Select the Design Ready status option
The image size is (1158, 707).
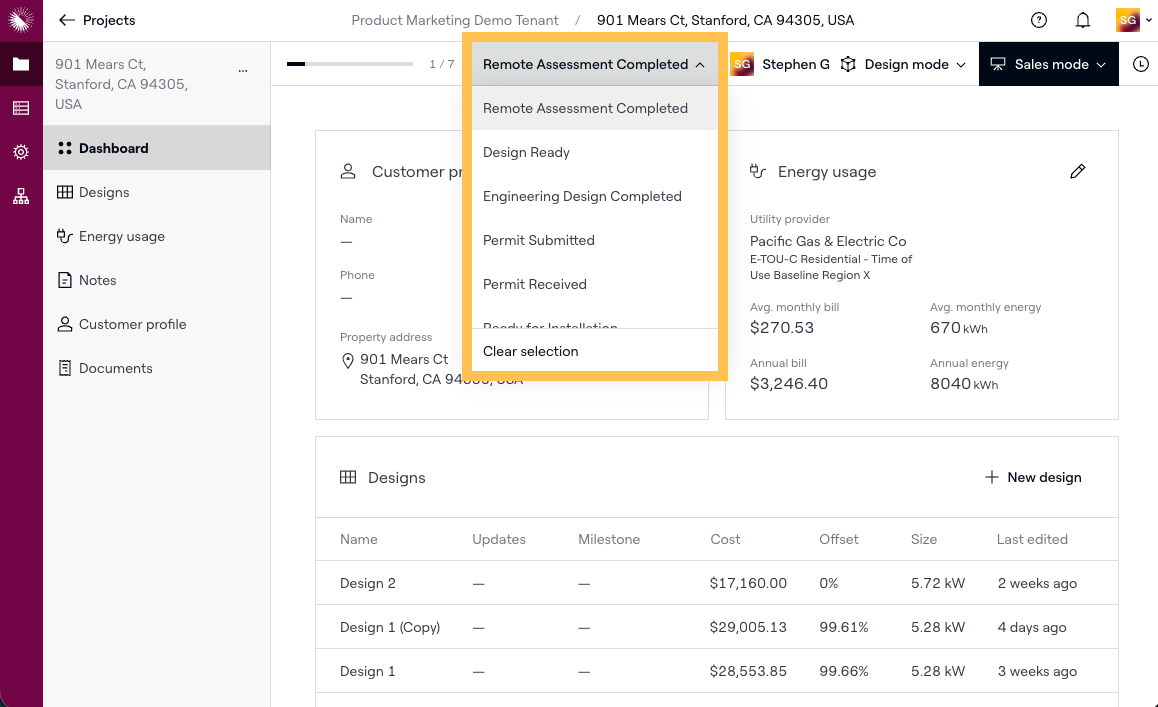(x=595, y=152)
